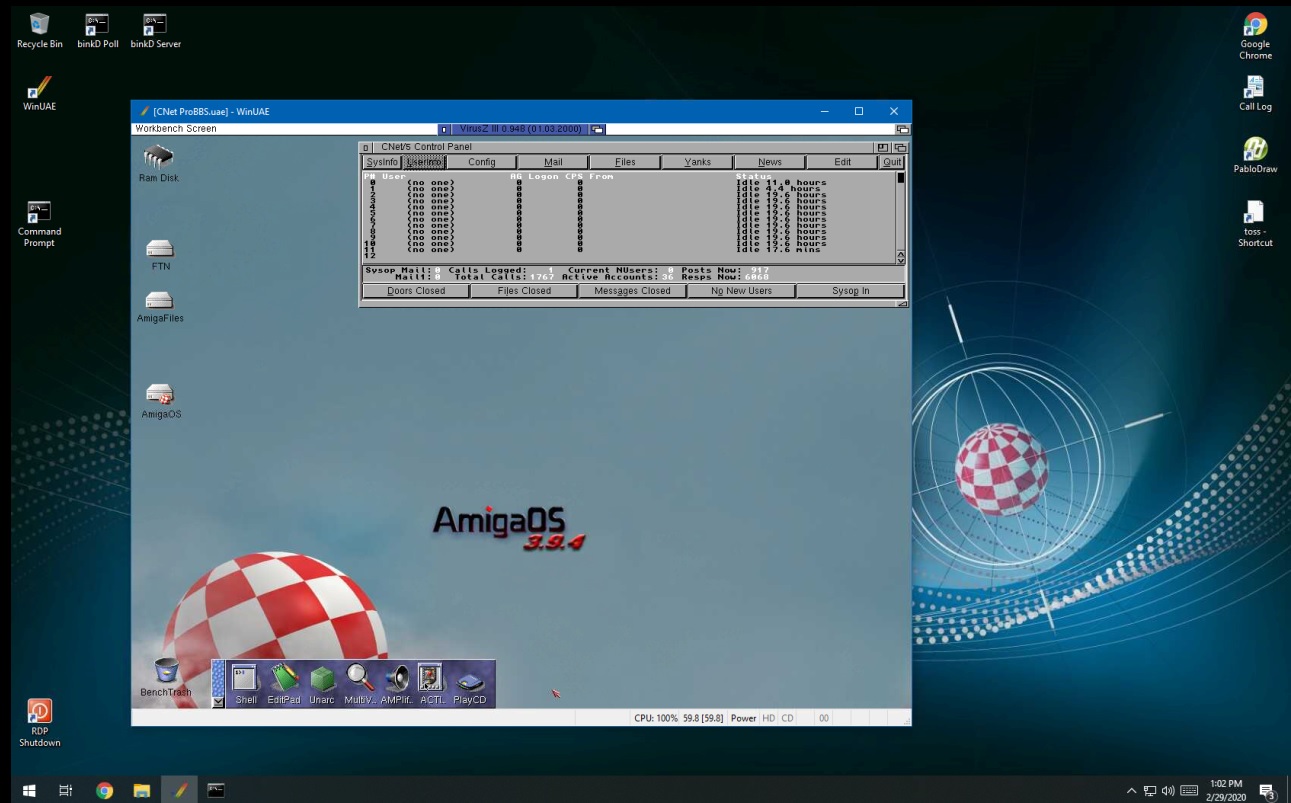Switch to the Config tab

(481, 162)
